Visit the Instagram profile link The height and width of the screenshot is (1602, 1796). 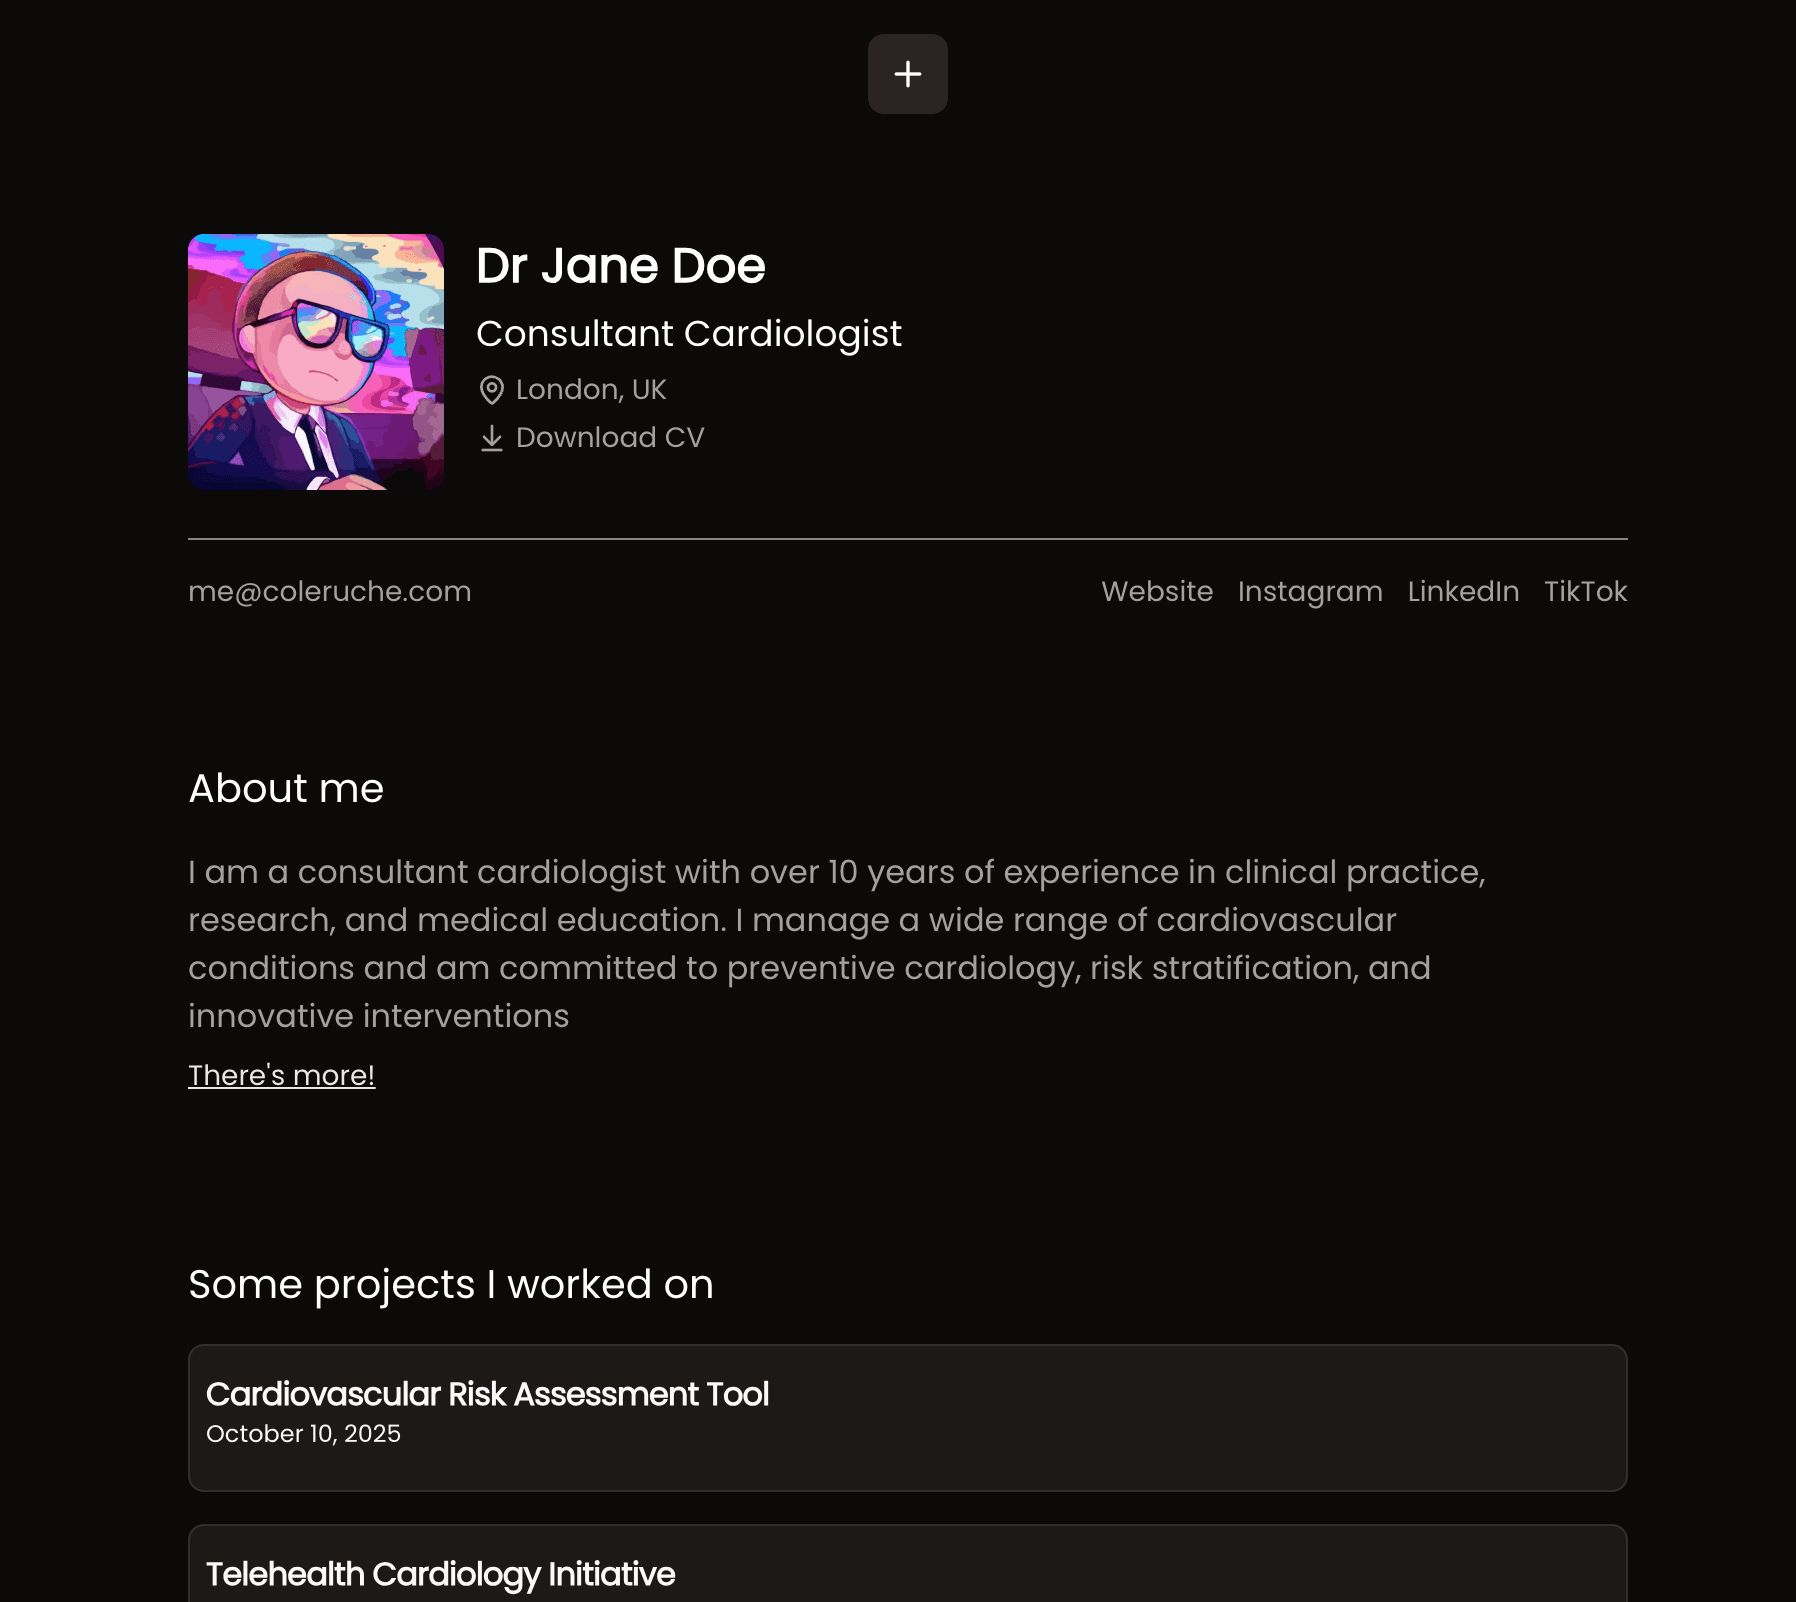click(x=1310, y=592)
